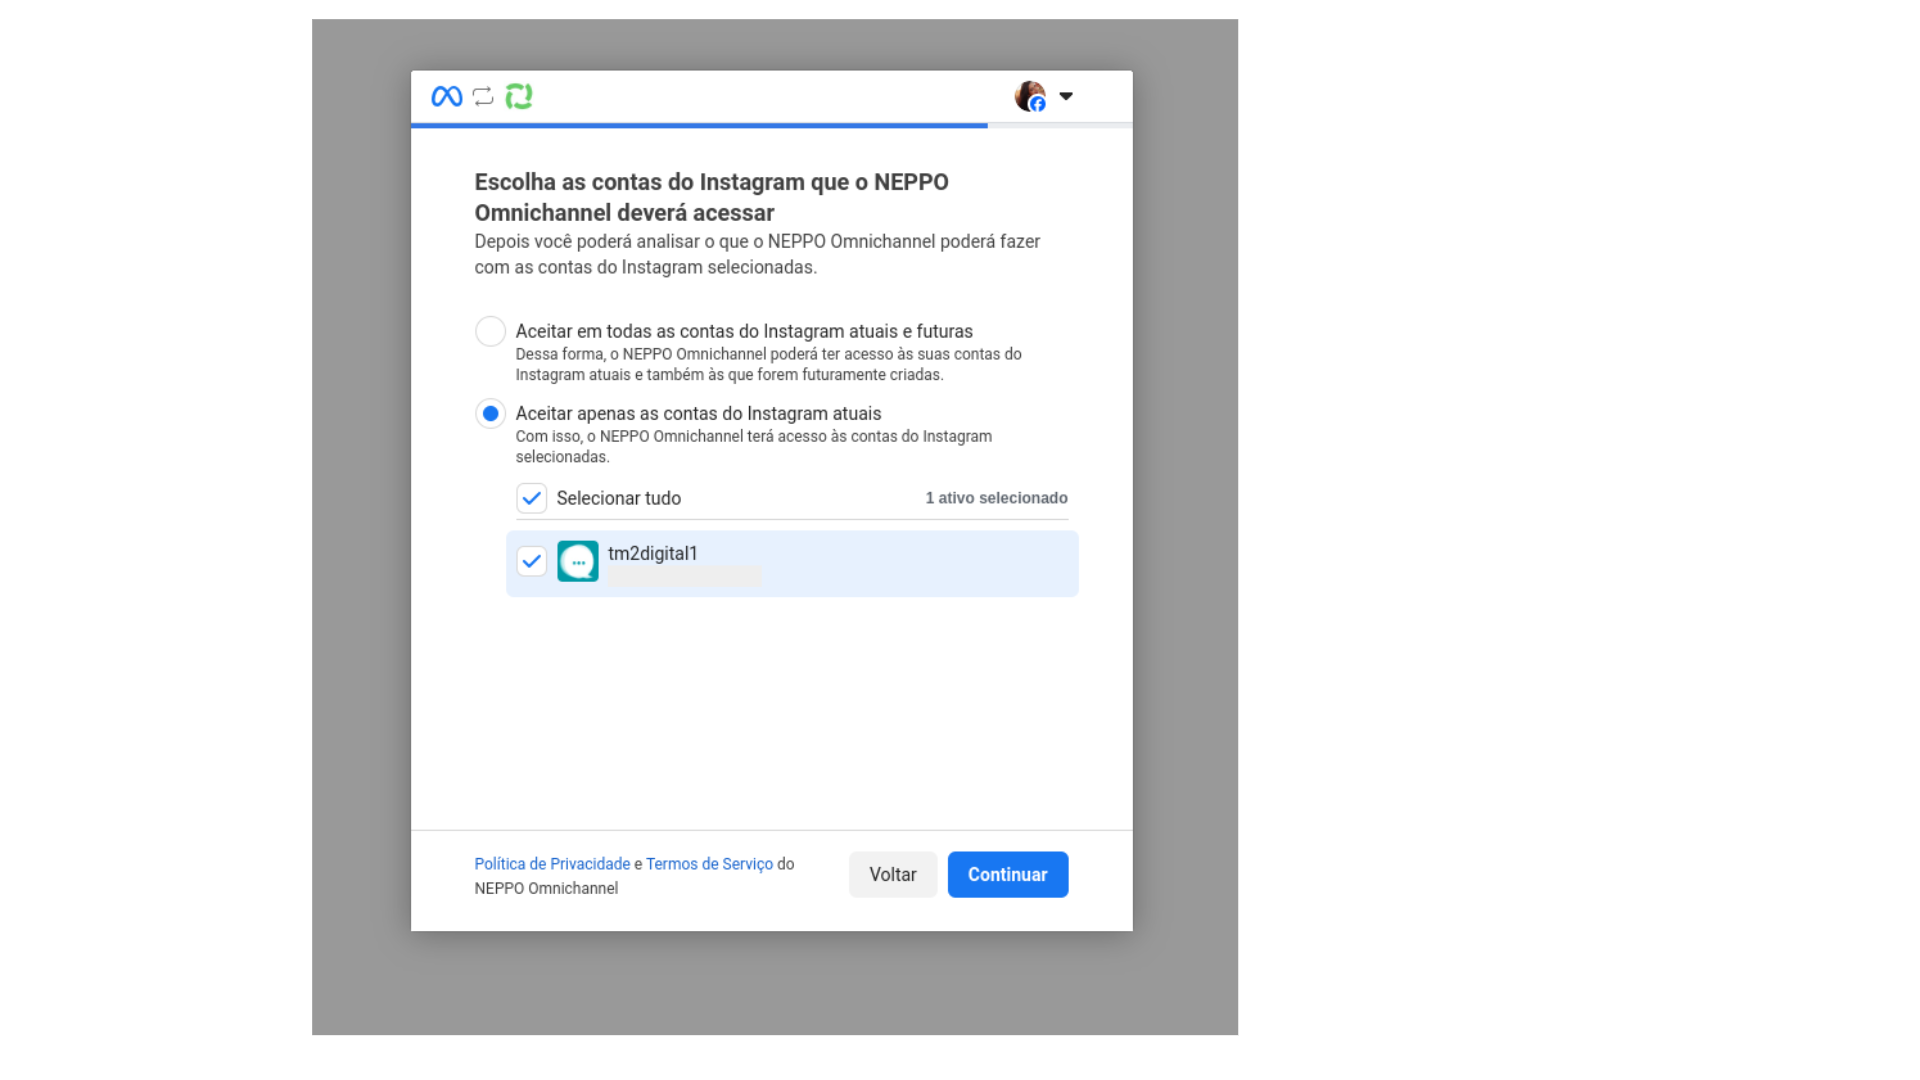Click the tm2digital1 account avatar
The height and width of the screenshot is (1080, 1920).
click(x=578, y=561)
